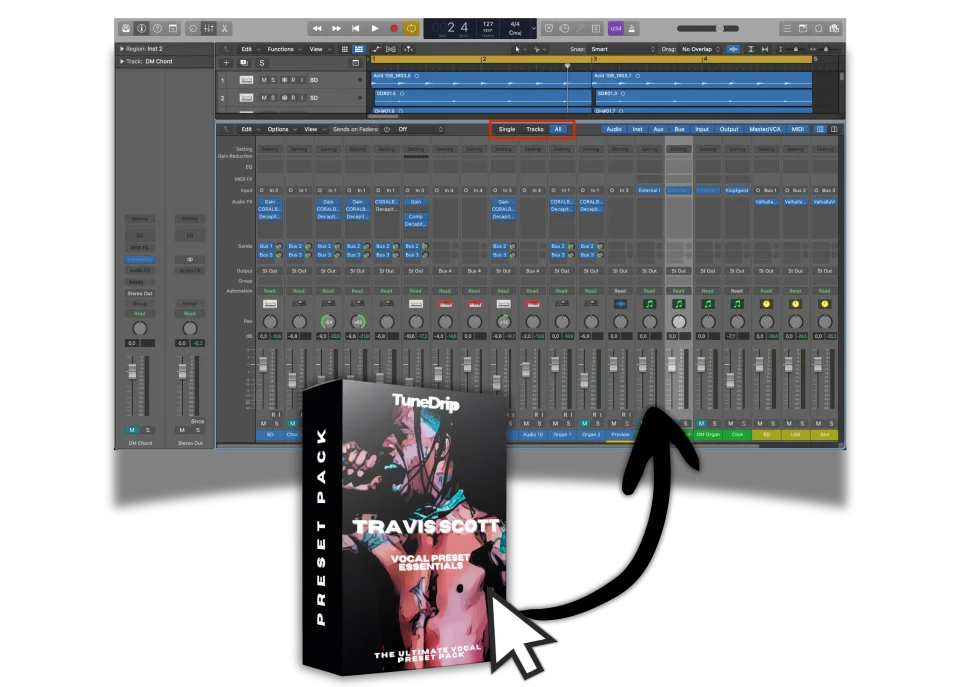Mute the DM Chord channel strip in the inspector

tap(132, 430)
